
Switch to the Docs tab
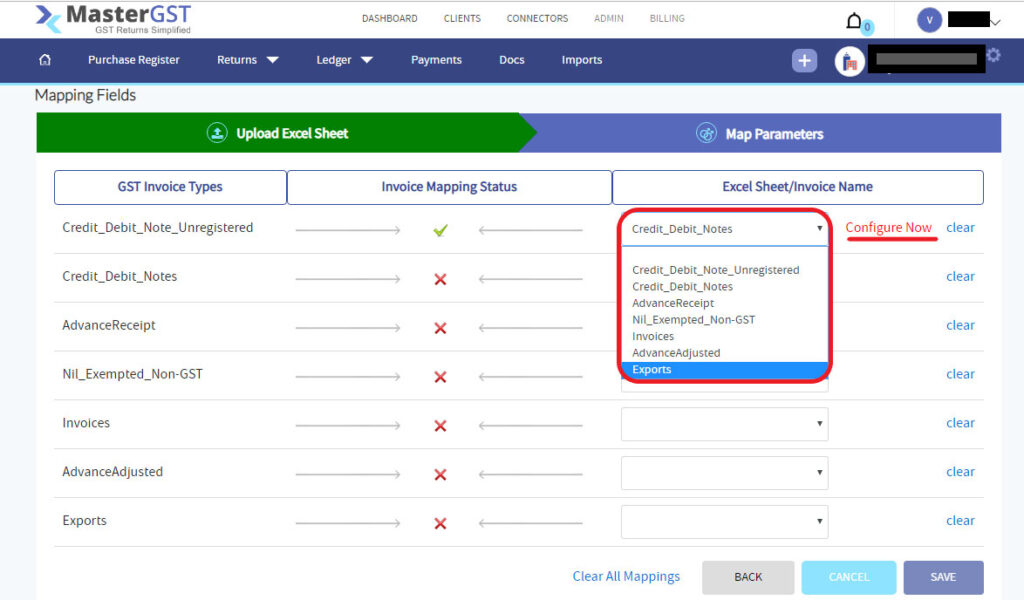click(x=511, y=60)
